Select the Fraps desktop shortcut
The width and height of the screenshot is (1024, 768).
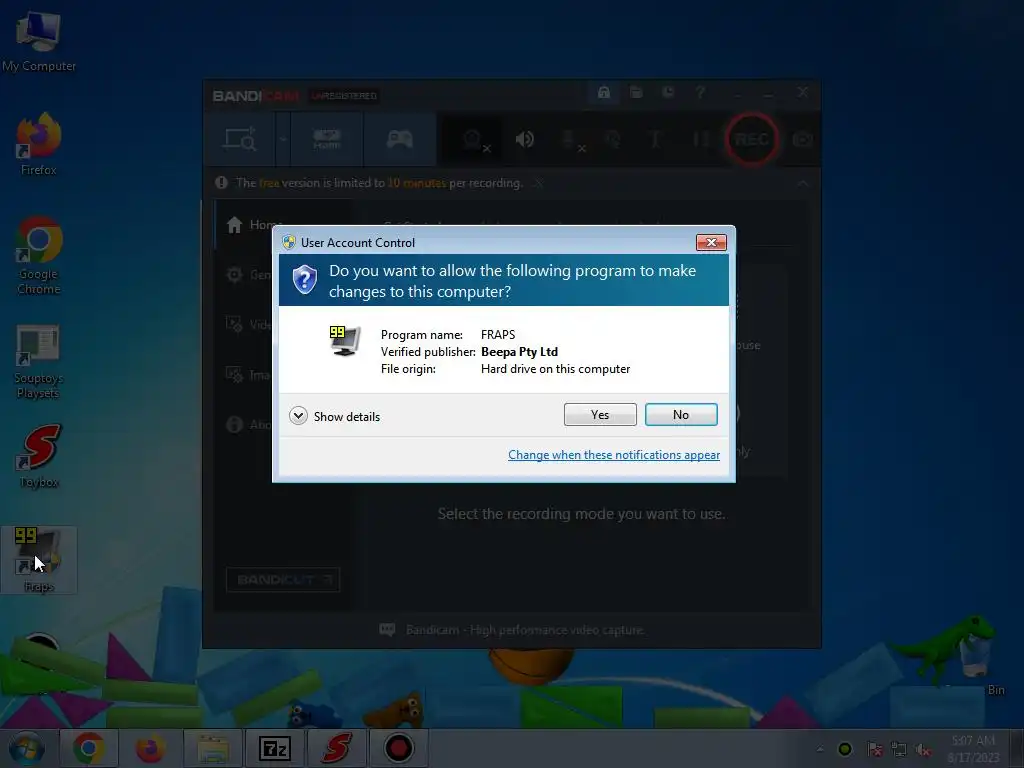tap(39, 560)
